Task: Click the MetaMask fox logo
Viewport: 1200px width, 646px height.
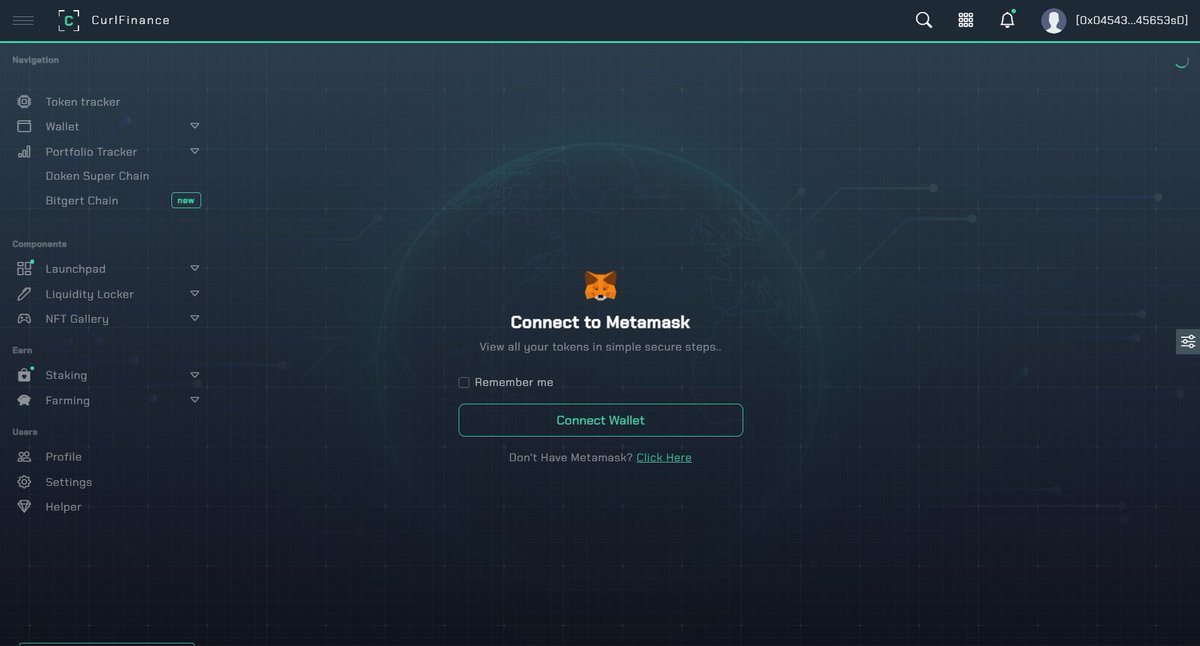Action: (600, 286)
